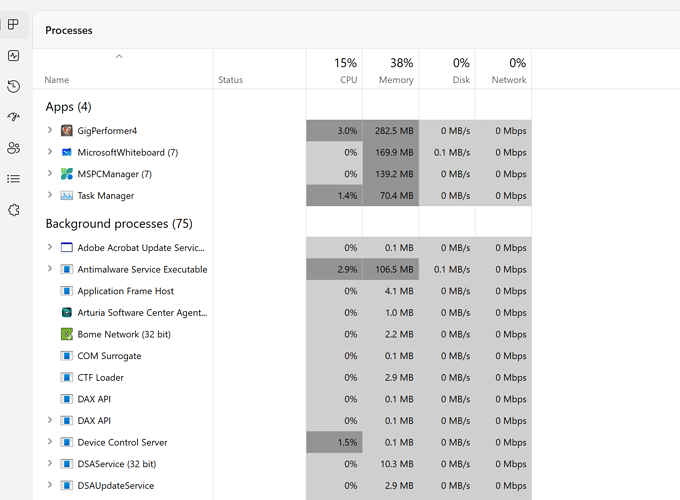Click Application Frame Host memory 4.1 MB
Image resolution: width=680 pixels, height=500 pixels.
click(399, 291)
